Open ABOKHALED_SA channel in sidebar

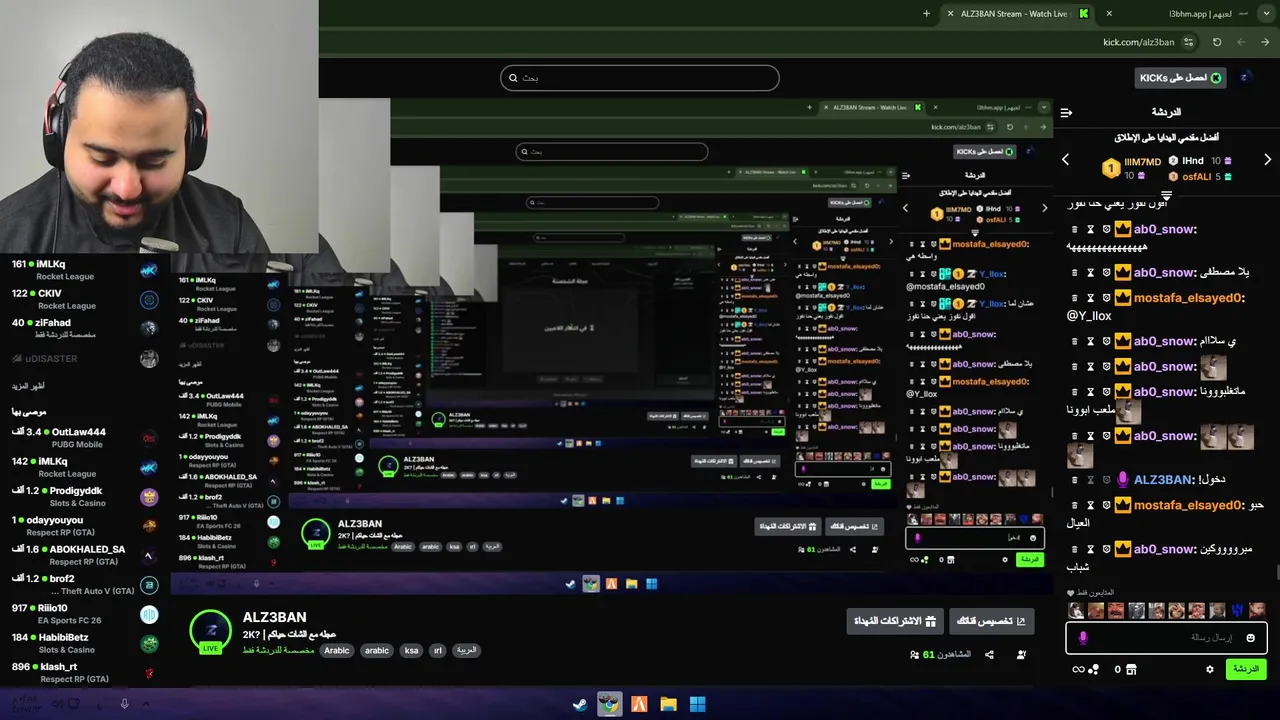pyautogui.click(x=85, y=555)
